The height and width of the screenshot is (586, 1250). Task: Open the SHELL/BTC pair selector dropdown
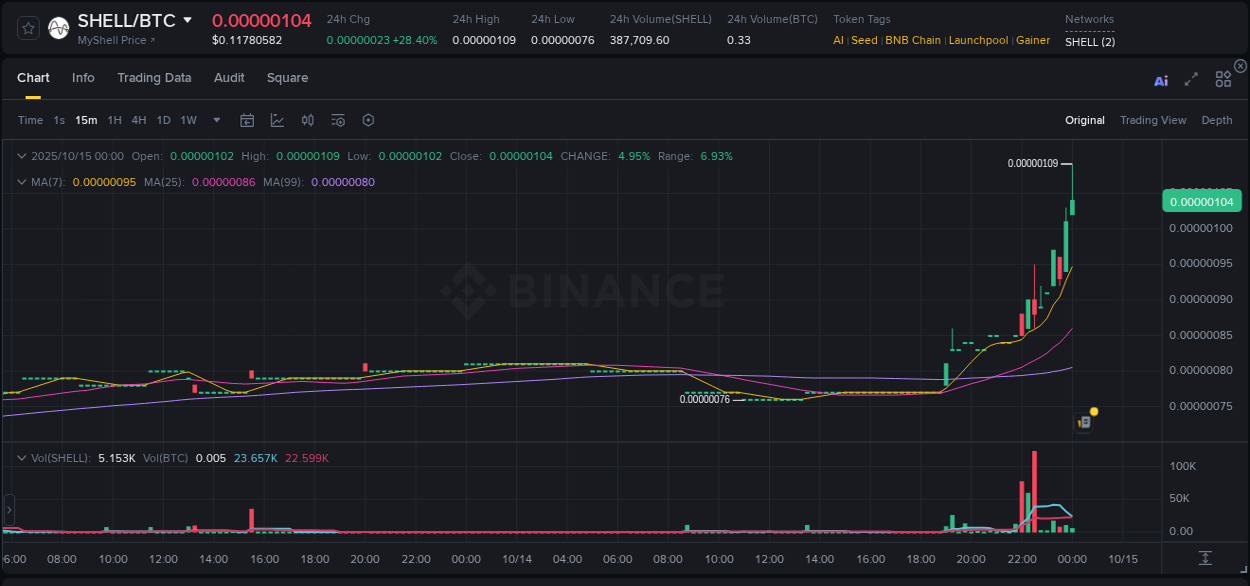coord(188,20)
